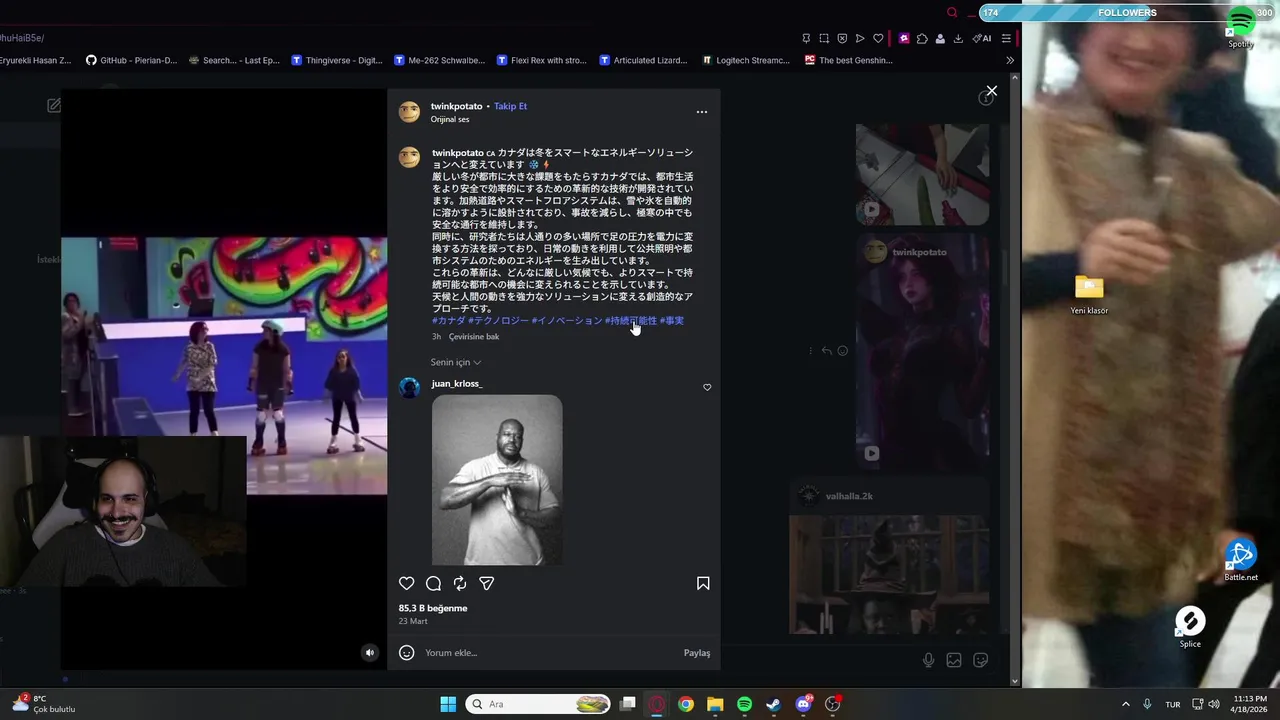This screenshot has width=1280, height=720.
Task: Open the Splice desktop shortcut
Action: [1190, 628]
